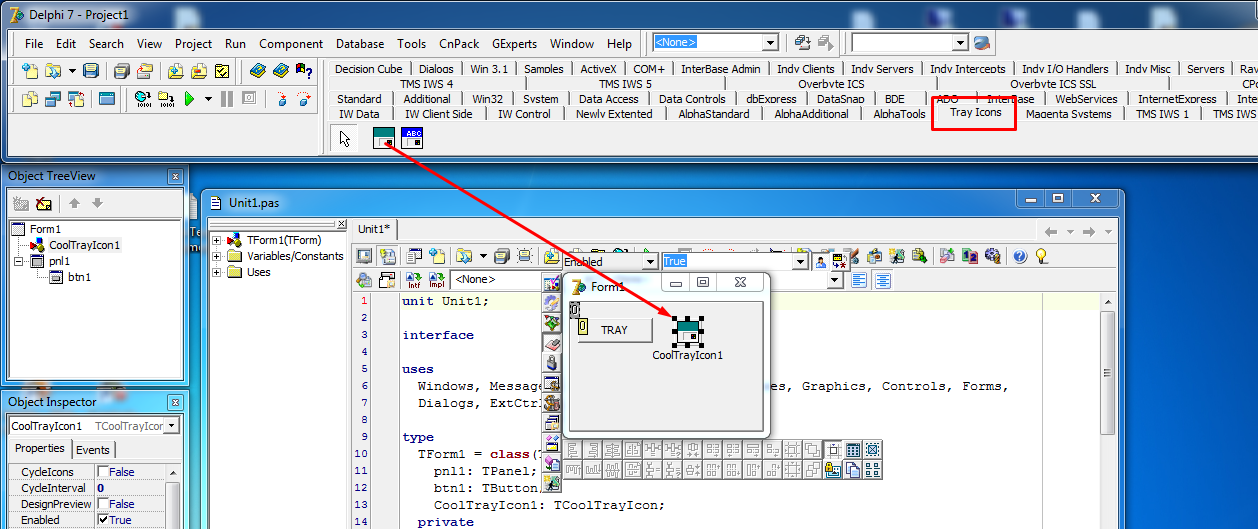This screenshot has height=529, width=1258.
Task: Open the <None> desktop layout dropdown in menu bar
Action: (770, 43)
